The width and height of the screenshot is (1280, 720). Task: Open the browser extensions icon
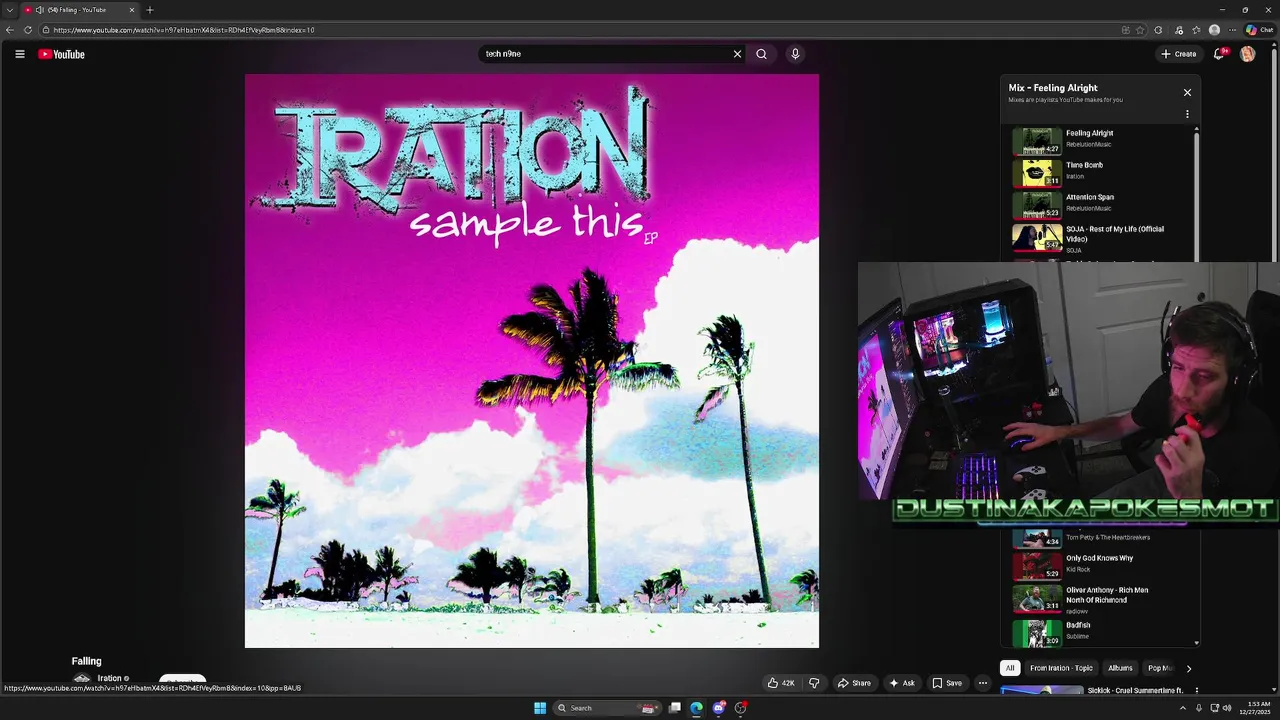[x=1159, y=30]
